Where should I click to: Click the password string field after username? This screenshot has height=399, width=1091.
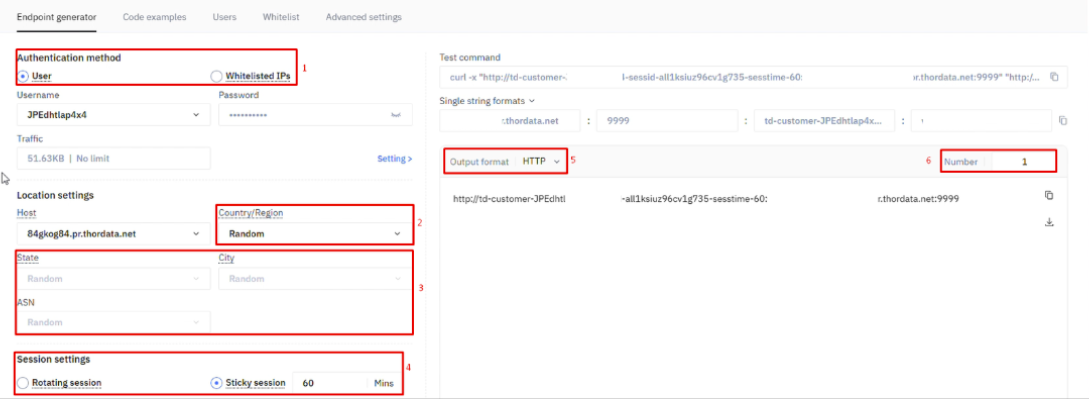tap(981, 120)
